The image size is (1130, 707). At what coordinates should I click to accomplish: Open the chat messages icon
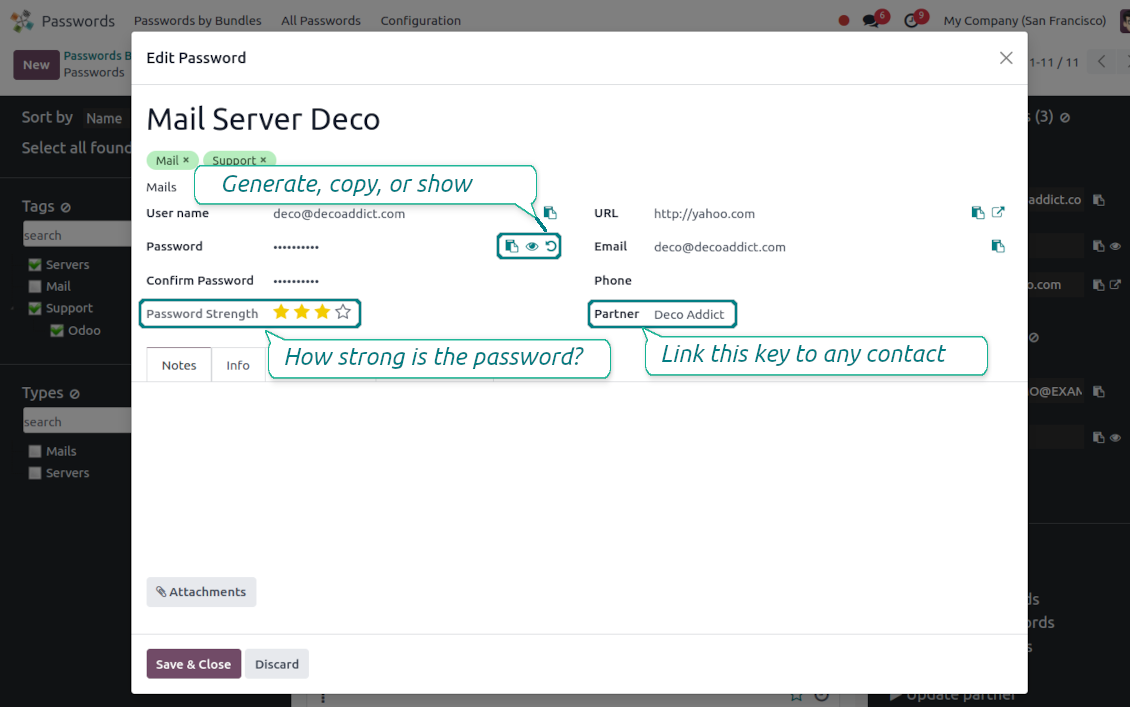pyautogui.click(x=872, y=21)
